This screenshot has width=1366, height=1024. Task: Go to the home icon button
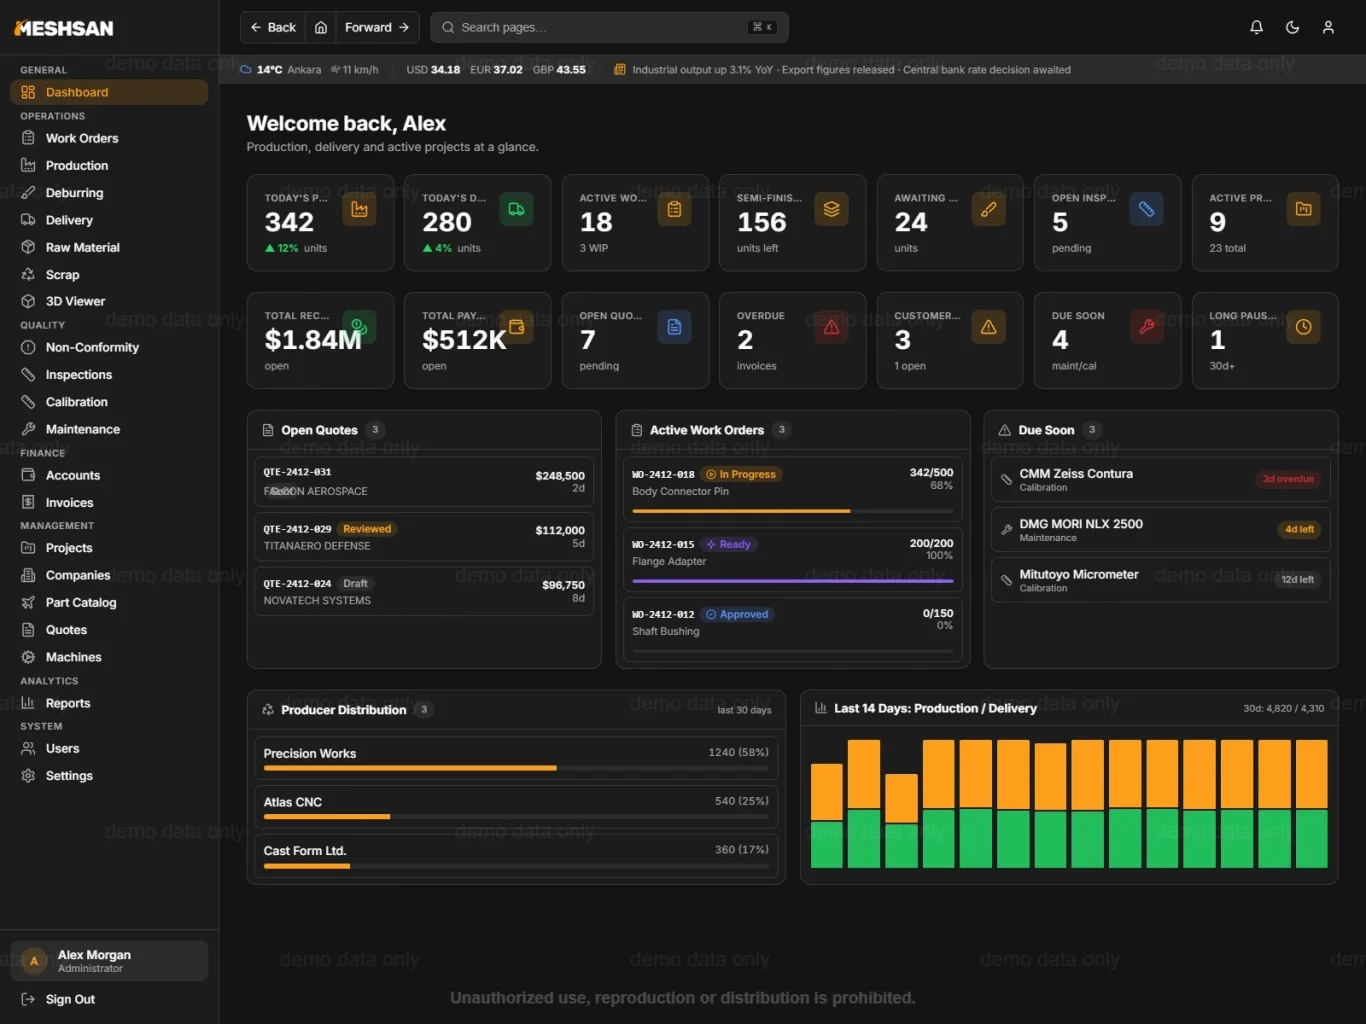point(321,28)
